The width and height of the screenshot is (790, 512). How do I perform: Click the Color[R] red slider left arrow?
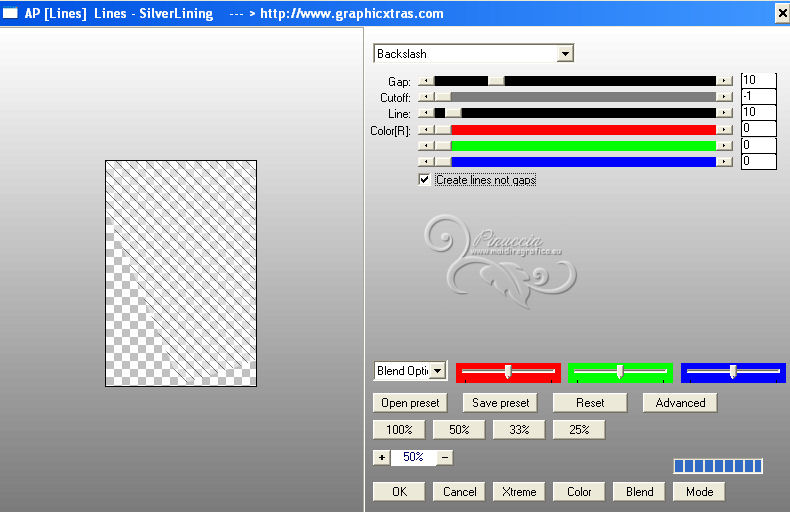click(x=426, y=130)
